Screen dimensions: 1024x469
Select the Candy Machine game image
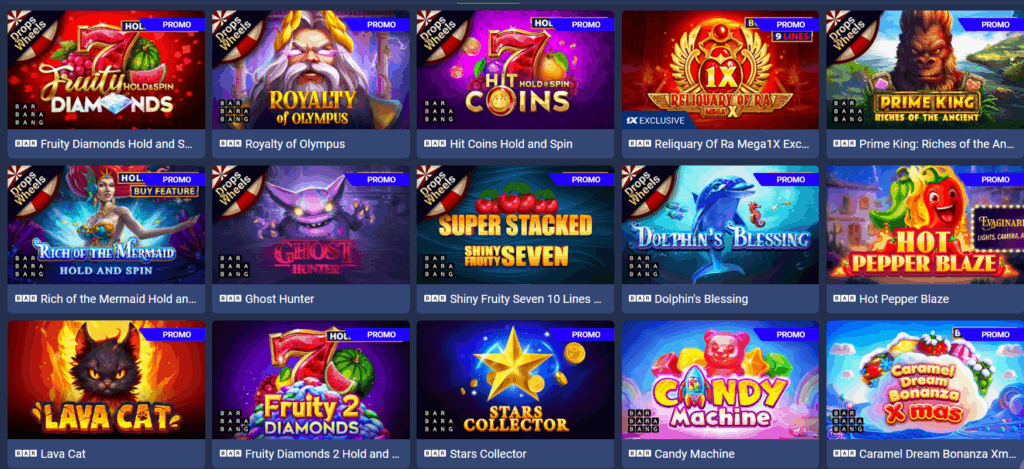click(x=720, y=380)
